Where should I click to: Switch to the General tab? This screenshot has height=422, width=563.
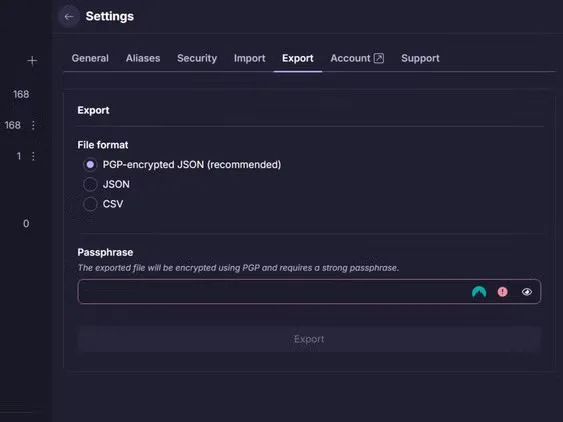click(90, 58)
